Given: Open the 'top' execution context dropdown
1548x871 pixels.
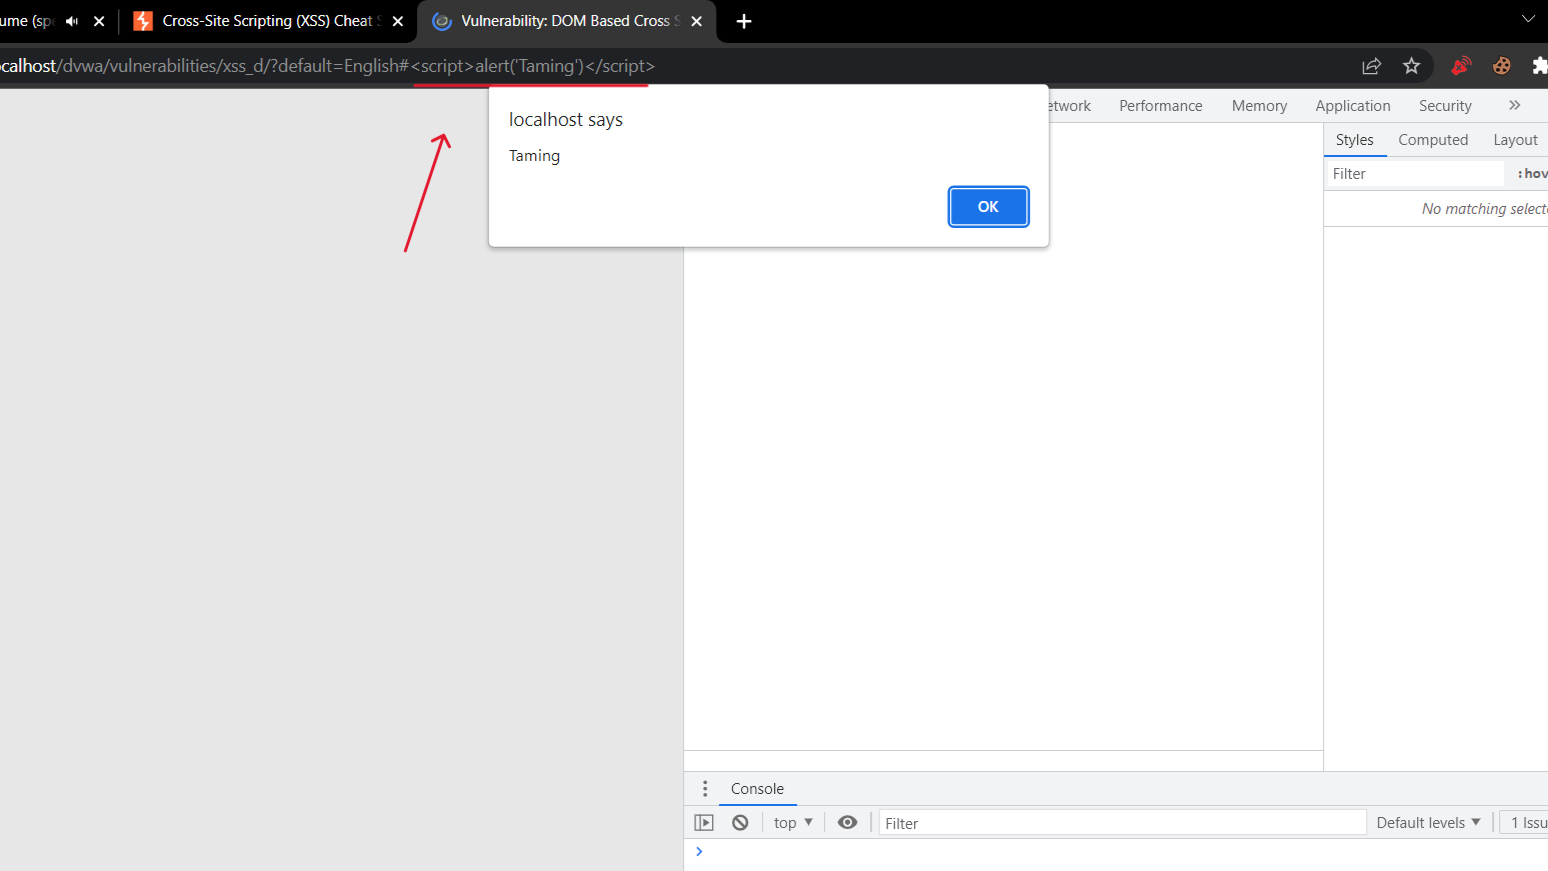Looking at the screenshot, I should pyautogui.click(x=791, y=821).
